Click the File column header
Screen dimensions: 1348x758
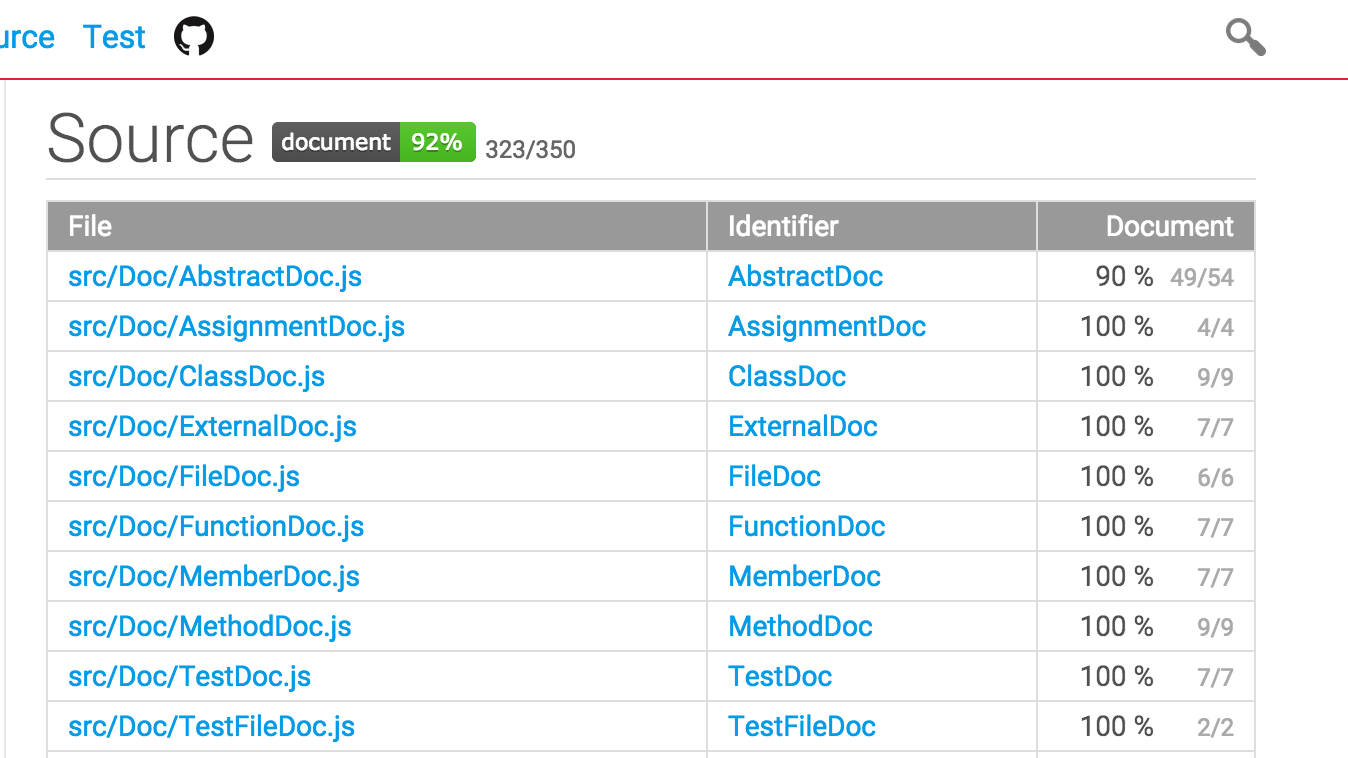[90, 226]
